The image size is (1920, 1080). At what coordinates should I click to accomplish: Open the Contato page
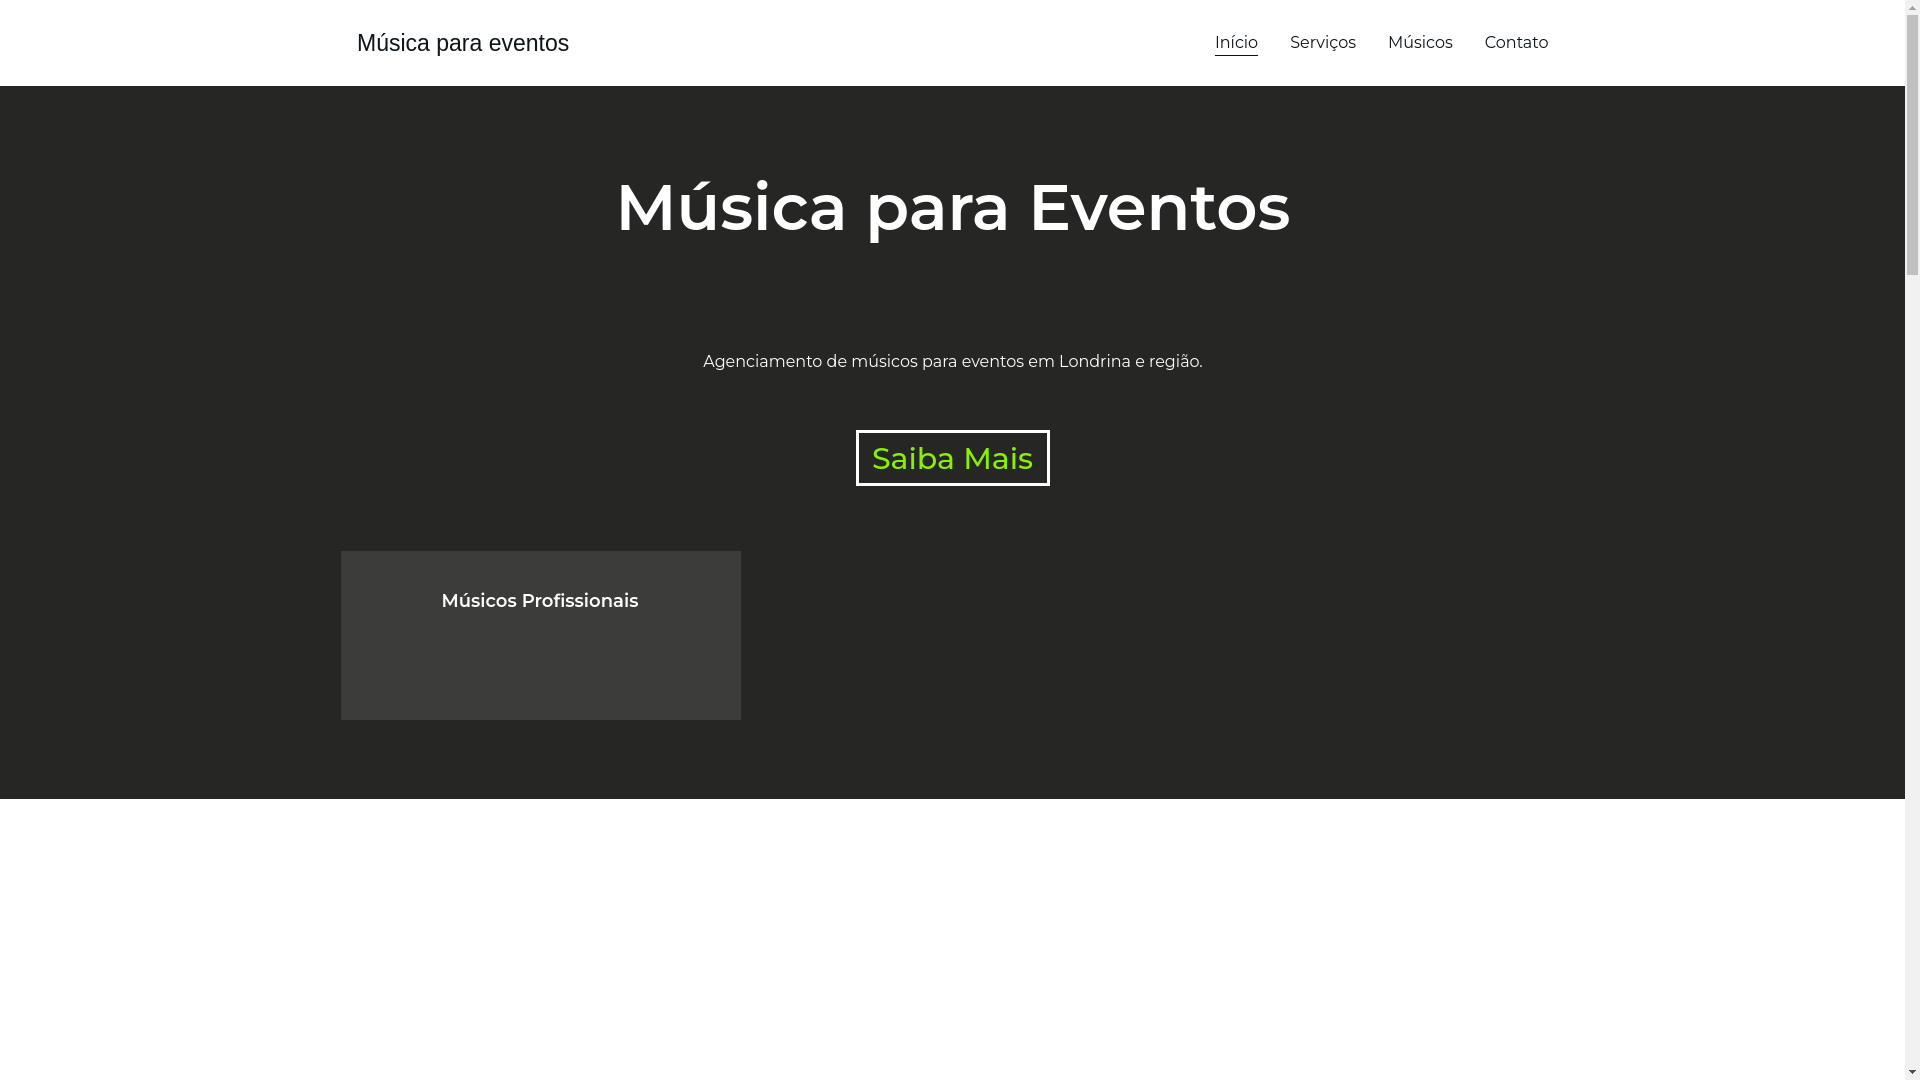[1516, 43]
